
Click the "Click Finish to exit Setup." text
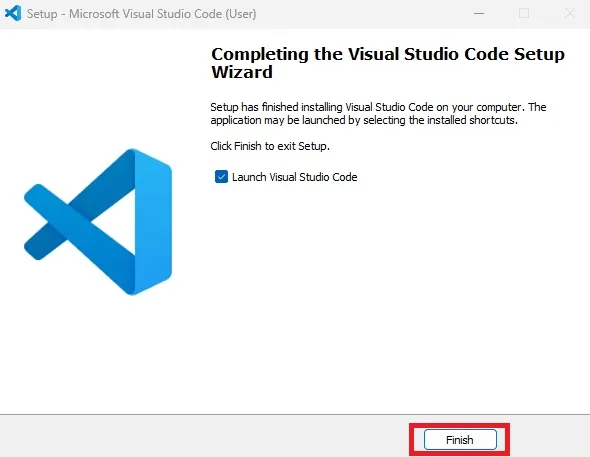point(270,146)
